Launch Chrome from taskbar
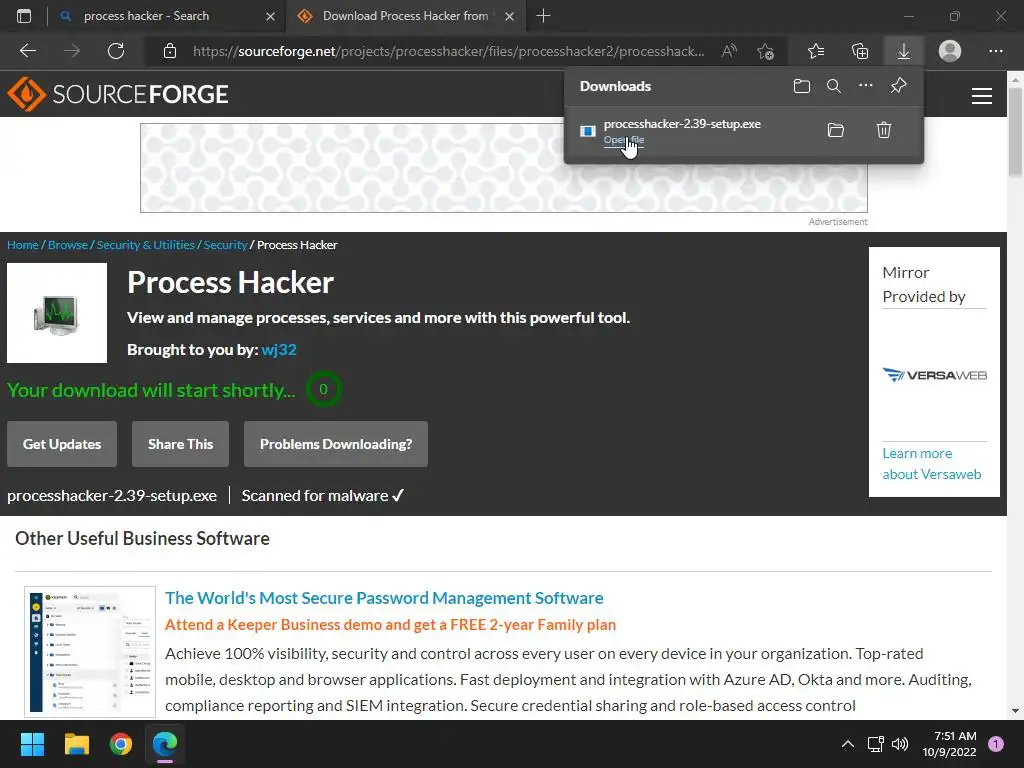The image size is (1024, 768). [121, 744]
